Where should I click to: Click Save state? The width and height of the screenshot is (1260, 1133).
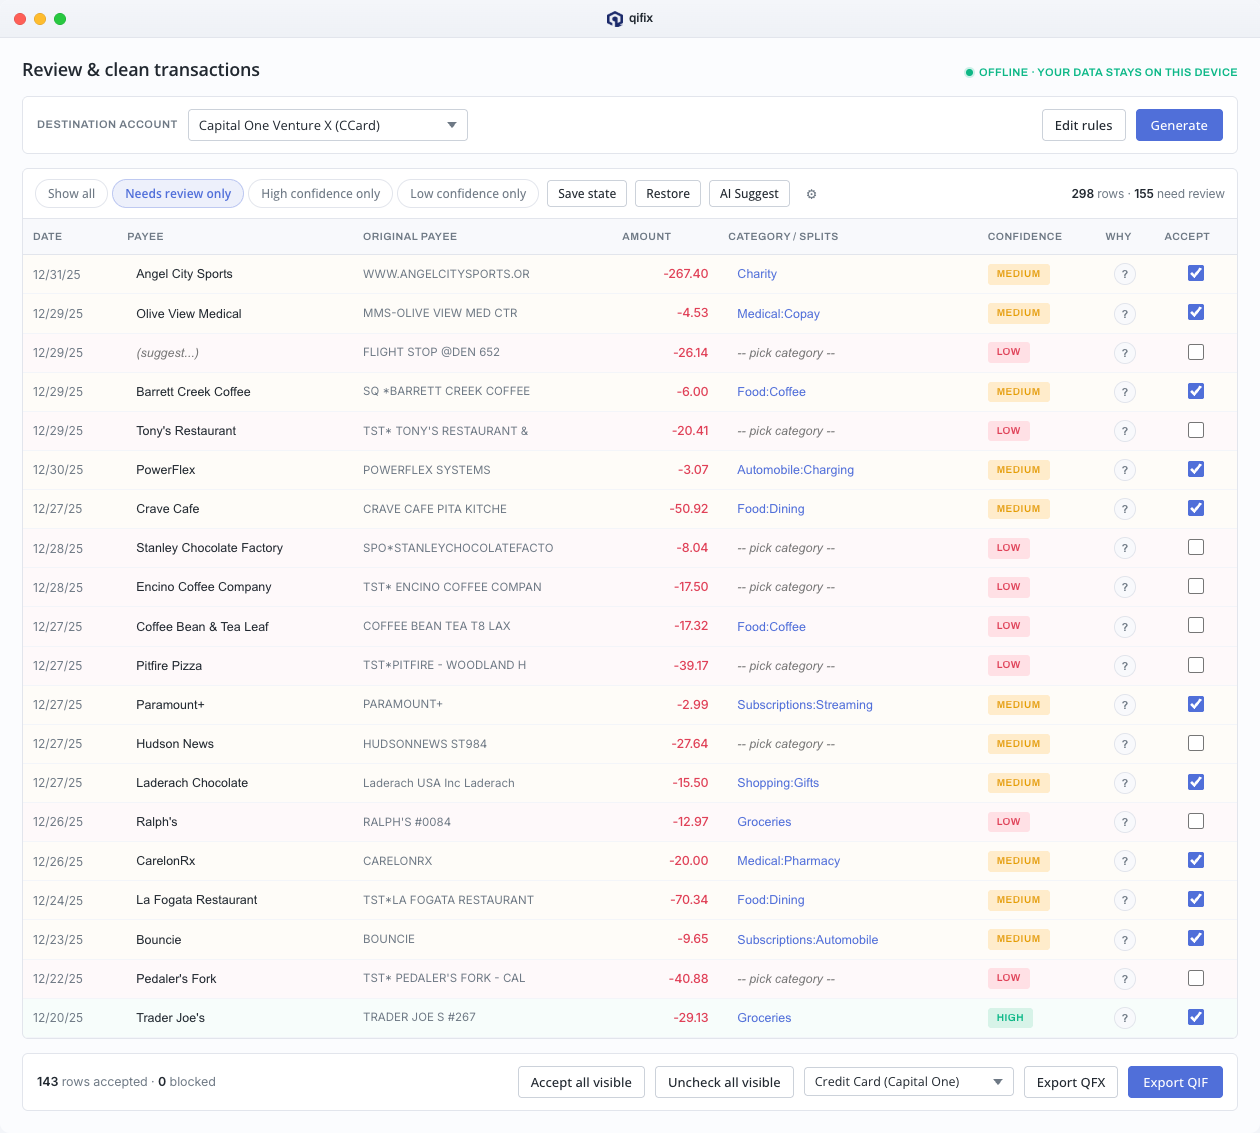point(587,194)
